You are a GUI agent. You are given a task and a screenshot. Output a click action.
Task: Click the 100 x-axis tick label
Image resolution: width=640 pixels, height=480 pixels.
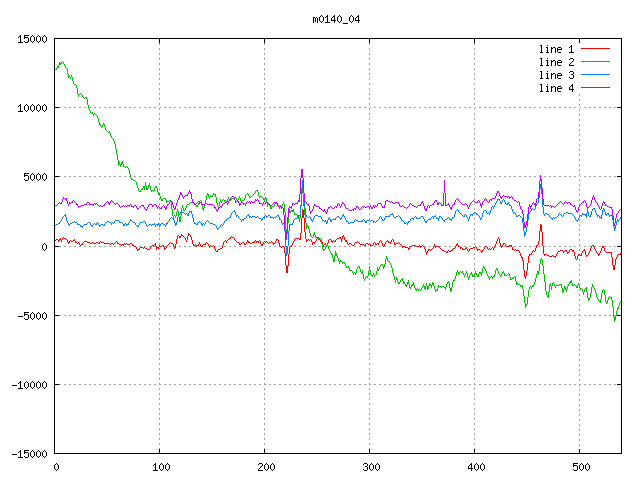coord(160,467)
